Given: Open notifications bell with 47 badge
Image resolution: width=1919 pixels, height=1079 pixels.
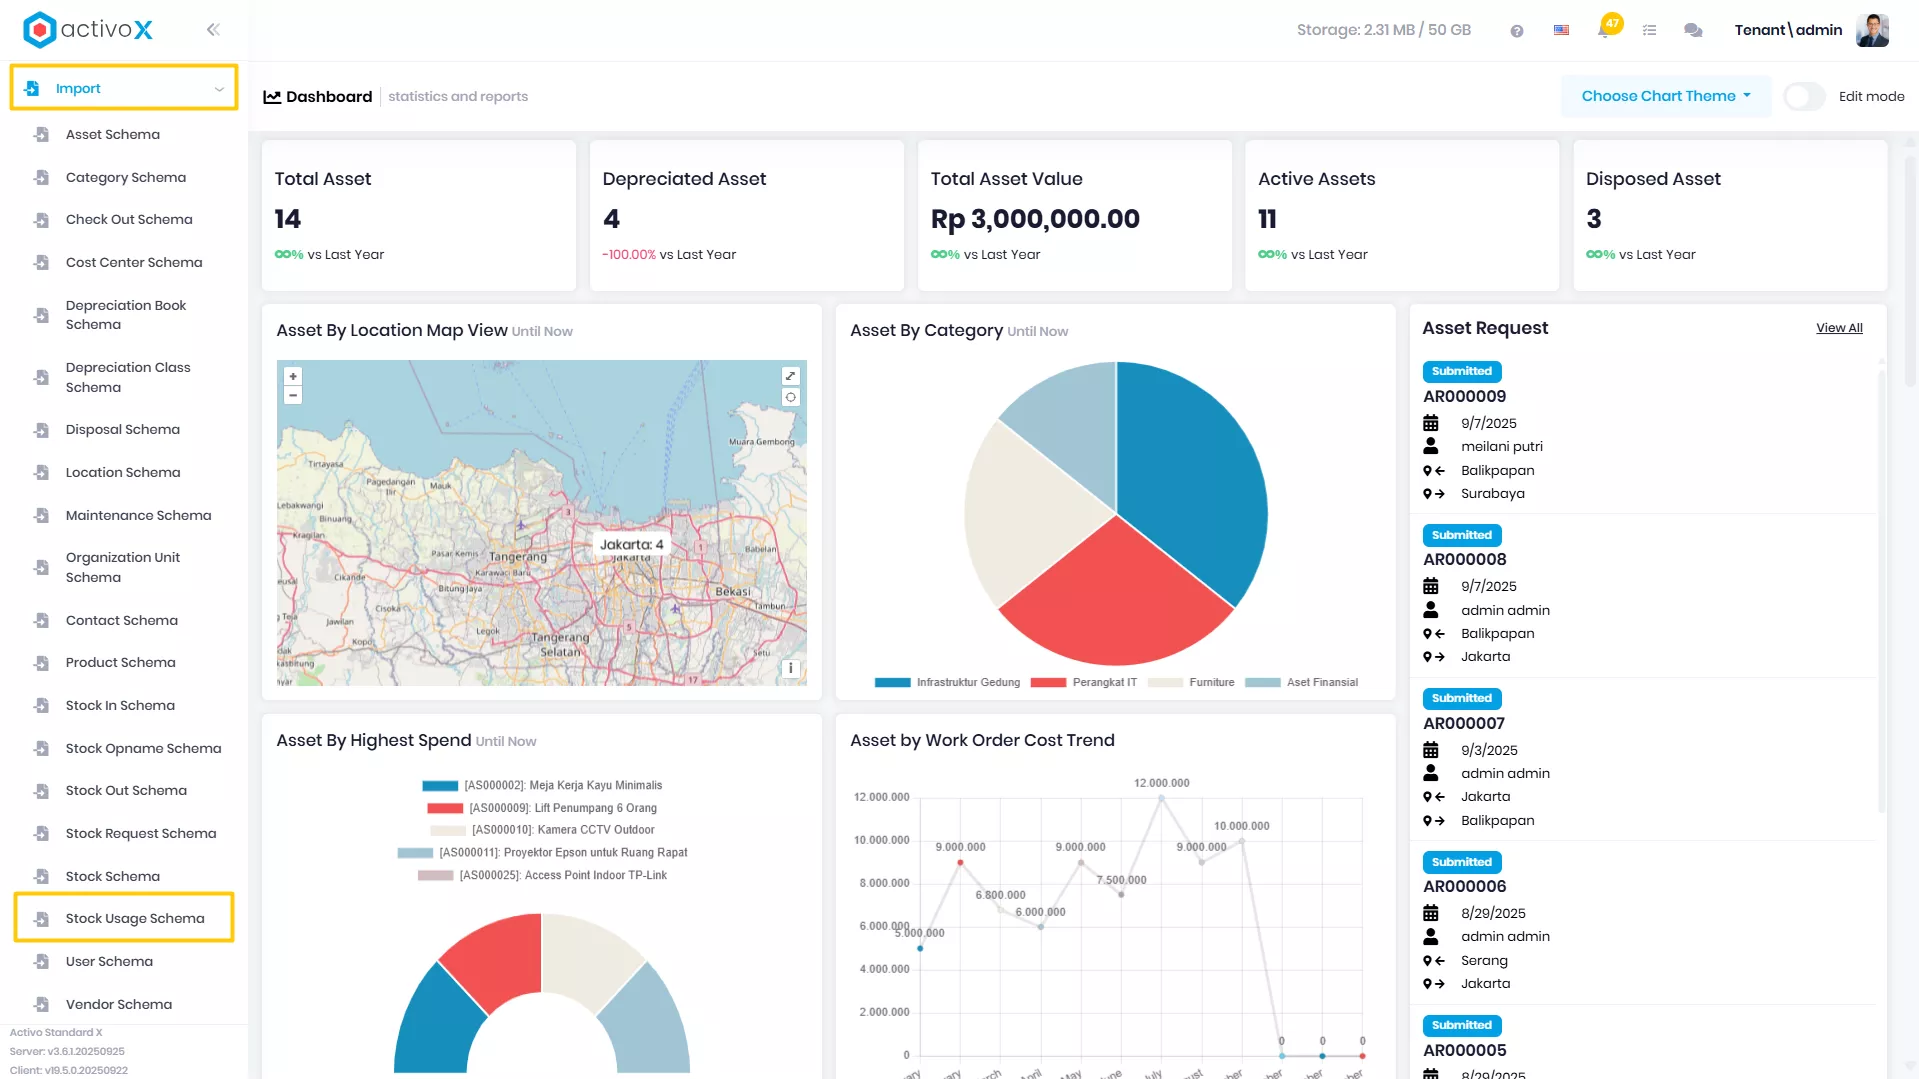Looking at the screenshot, I should (x=1606, y=28).
